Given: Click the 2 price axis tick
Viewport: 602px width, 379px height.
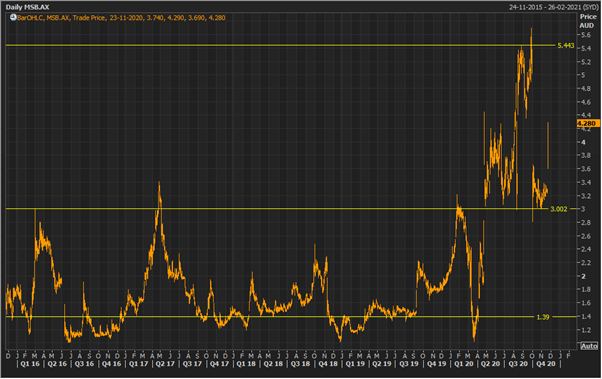Looking at the screenshot, I should [584, 276].
